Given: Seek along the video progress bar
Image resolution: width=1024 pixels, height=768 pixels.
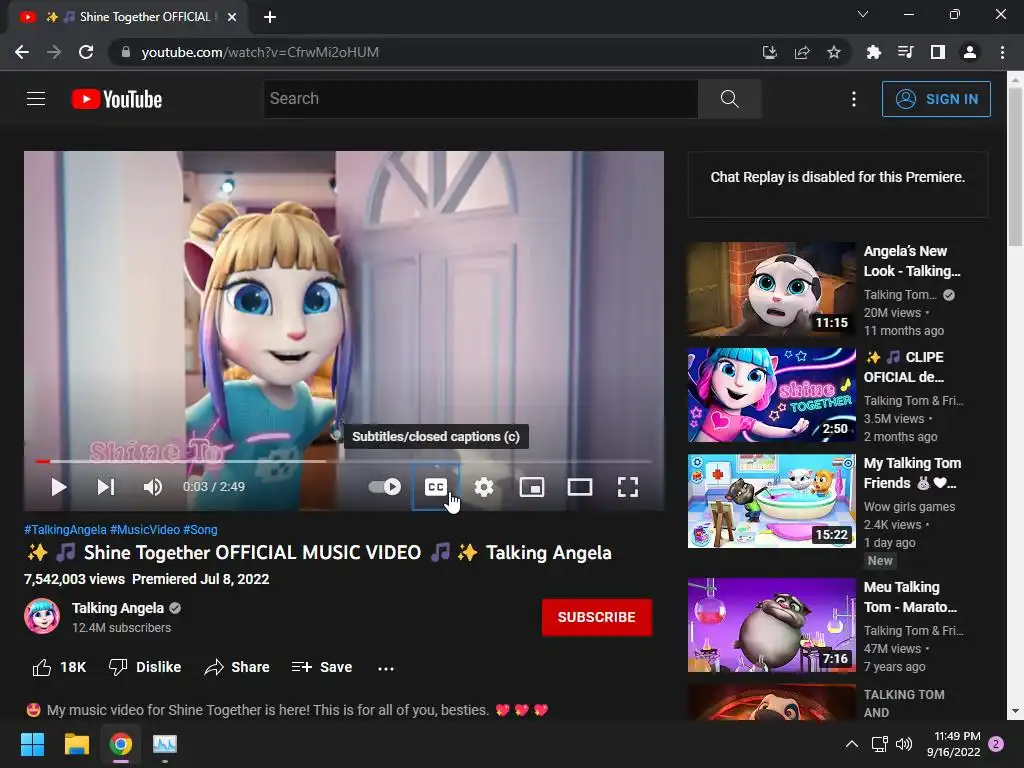Looking at the screenshot, I should 344,461.
